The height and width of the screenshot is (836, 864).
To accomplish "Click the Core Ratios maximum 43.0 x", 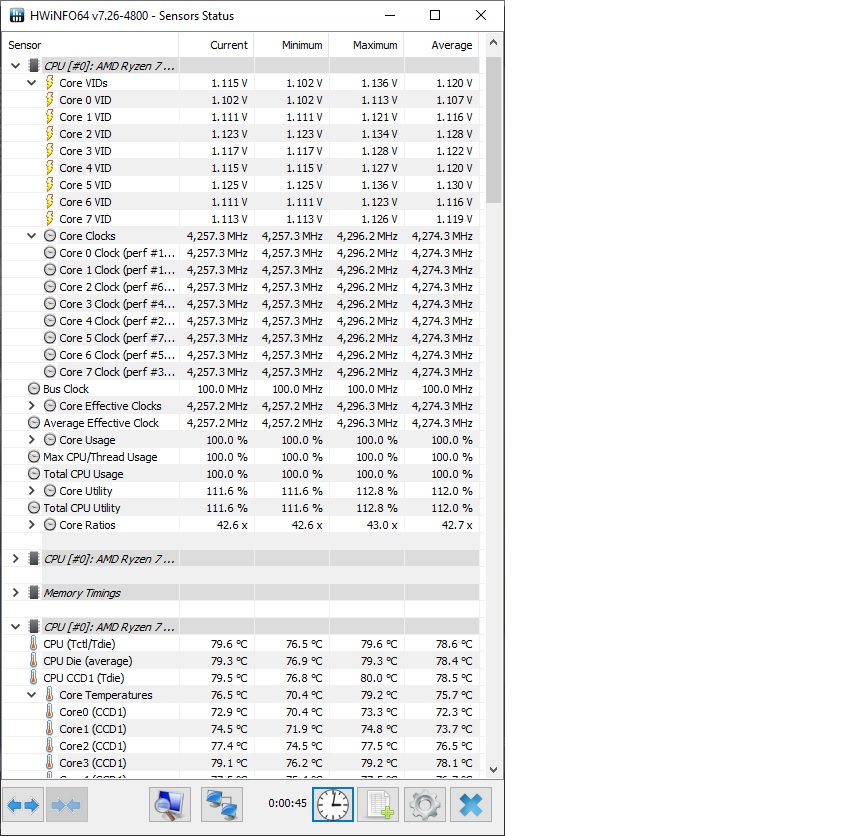I will 382,525.
